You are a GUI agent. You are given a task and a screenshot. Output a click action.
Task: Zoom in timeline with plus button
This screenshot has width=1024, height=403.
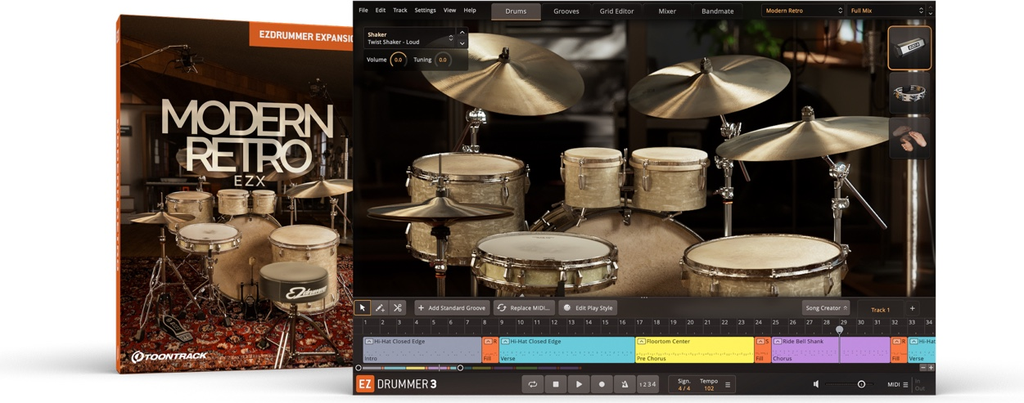(931, 368)
